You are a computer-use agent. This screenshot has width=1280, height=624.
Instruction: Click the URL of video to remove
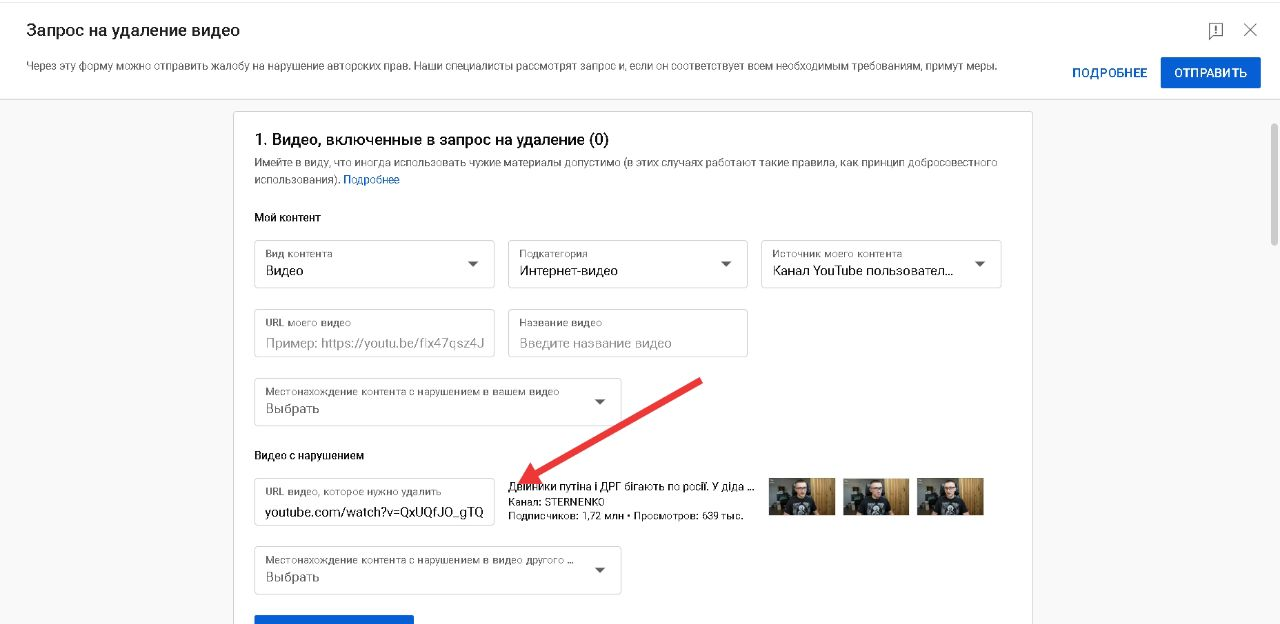[374, 502]
